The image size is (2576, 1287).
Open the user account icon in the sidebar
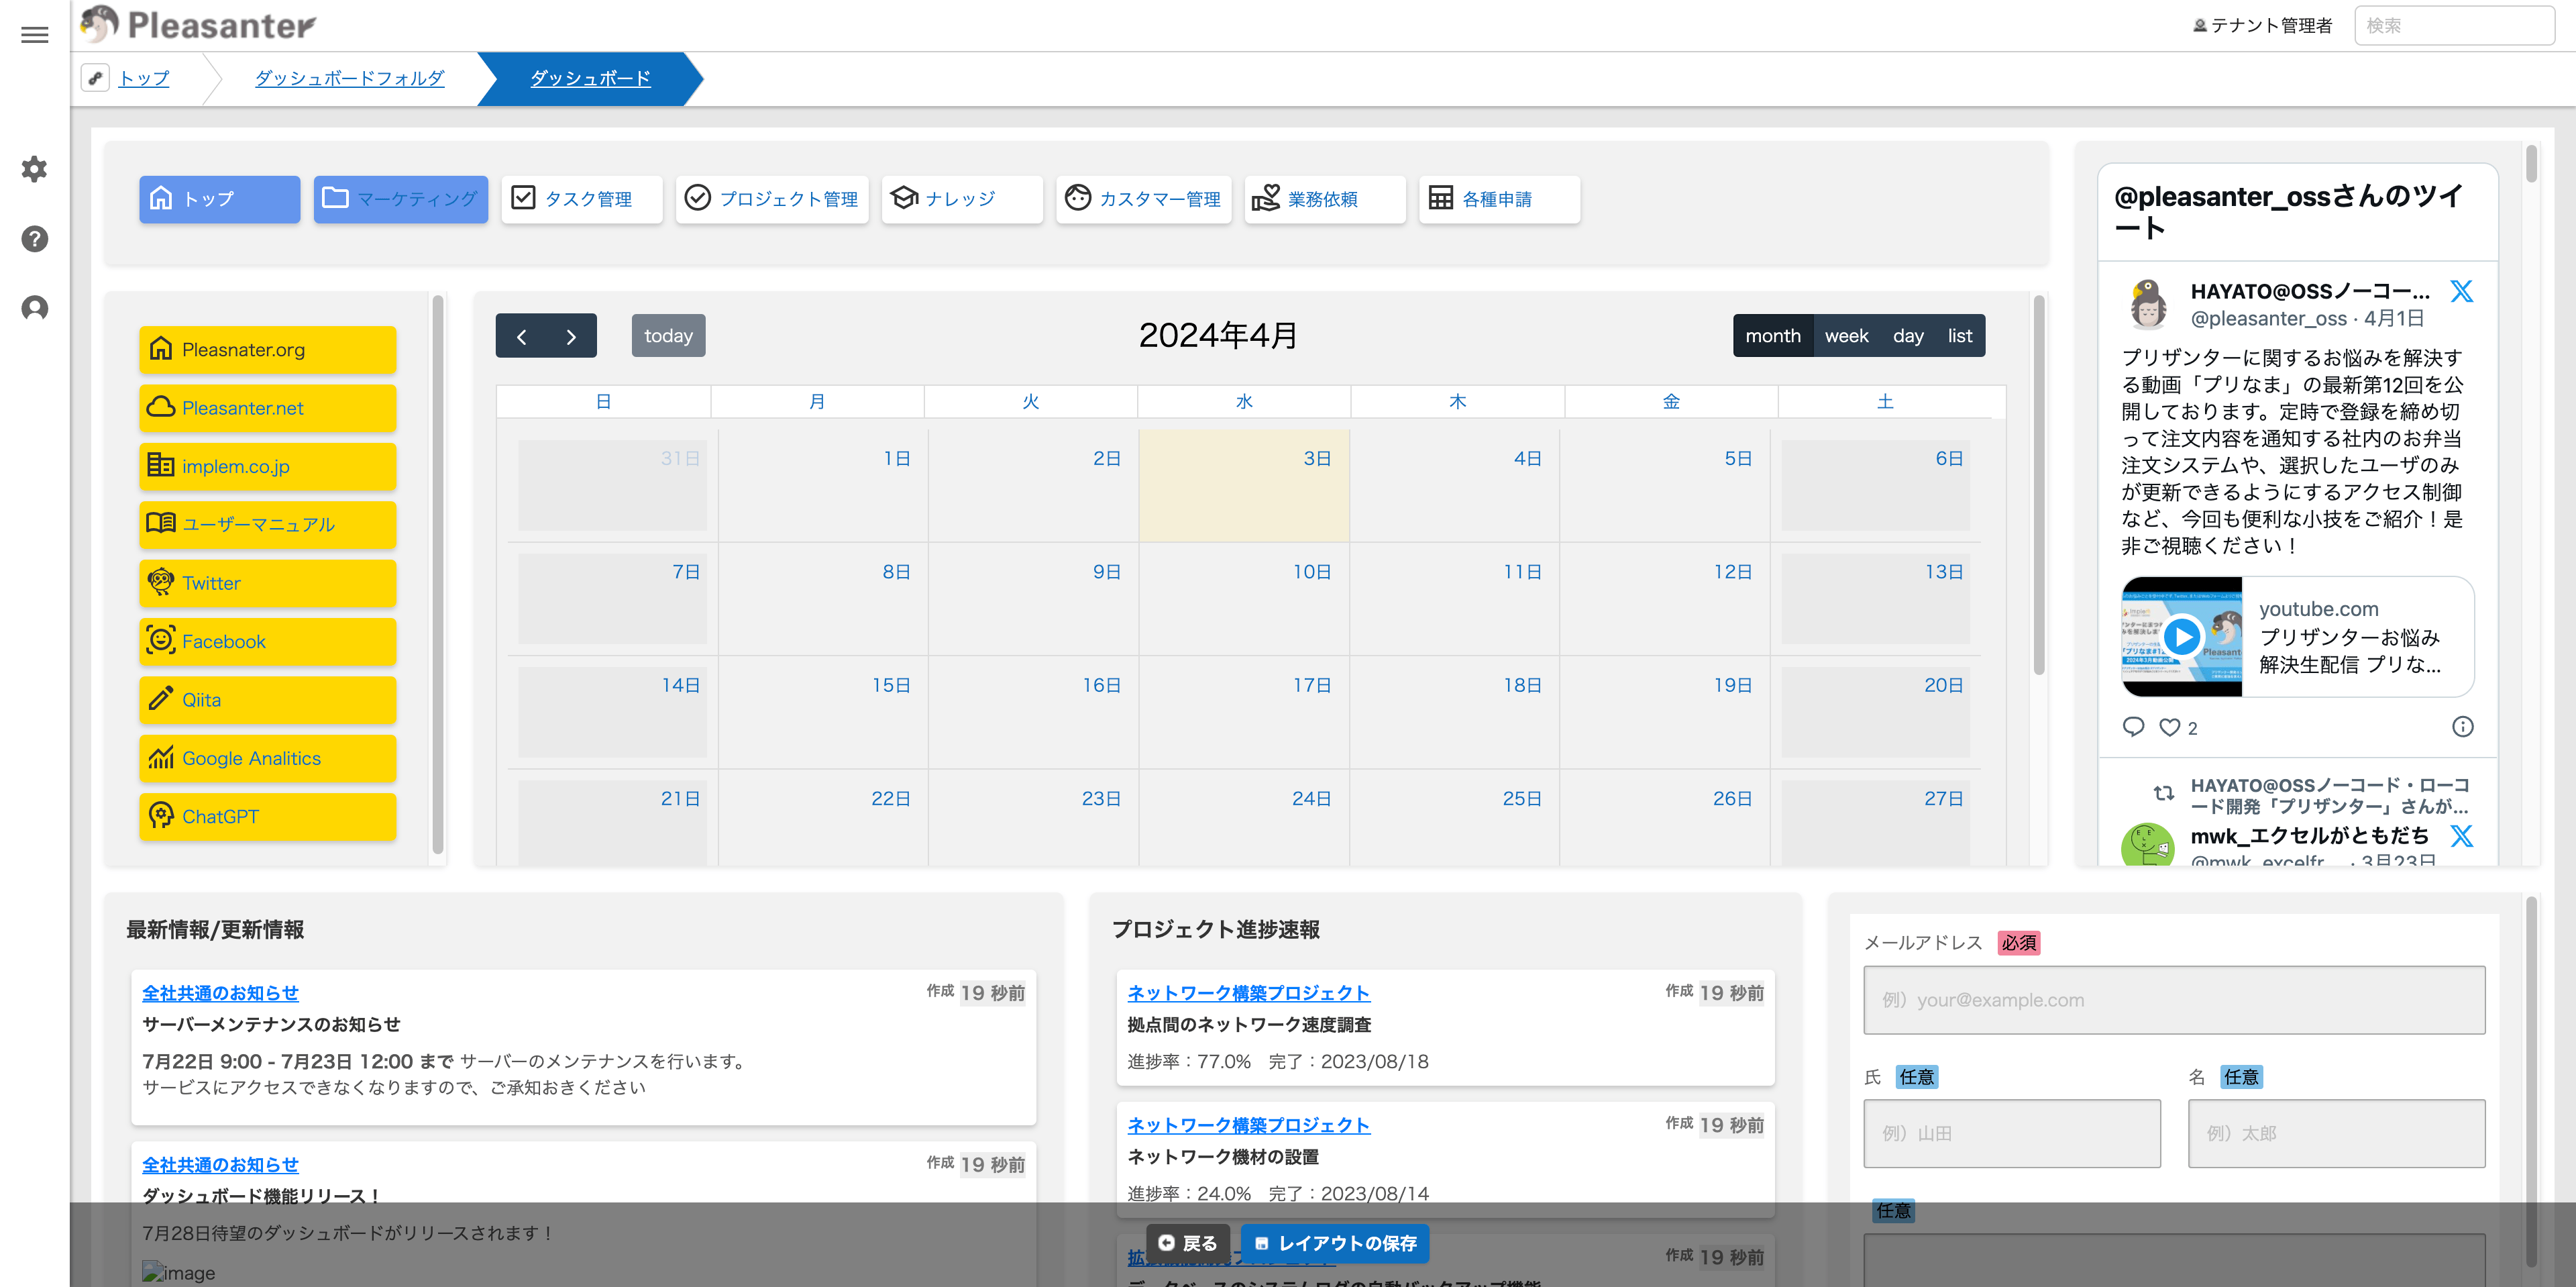34,308
